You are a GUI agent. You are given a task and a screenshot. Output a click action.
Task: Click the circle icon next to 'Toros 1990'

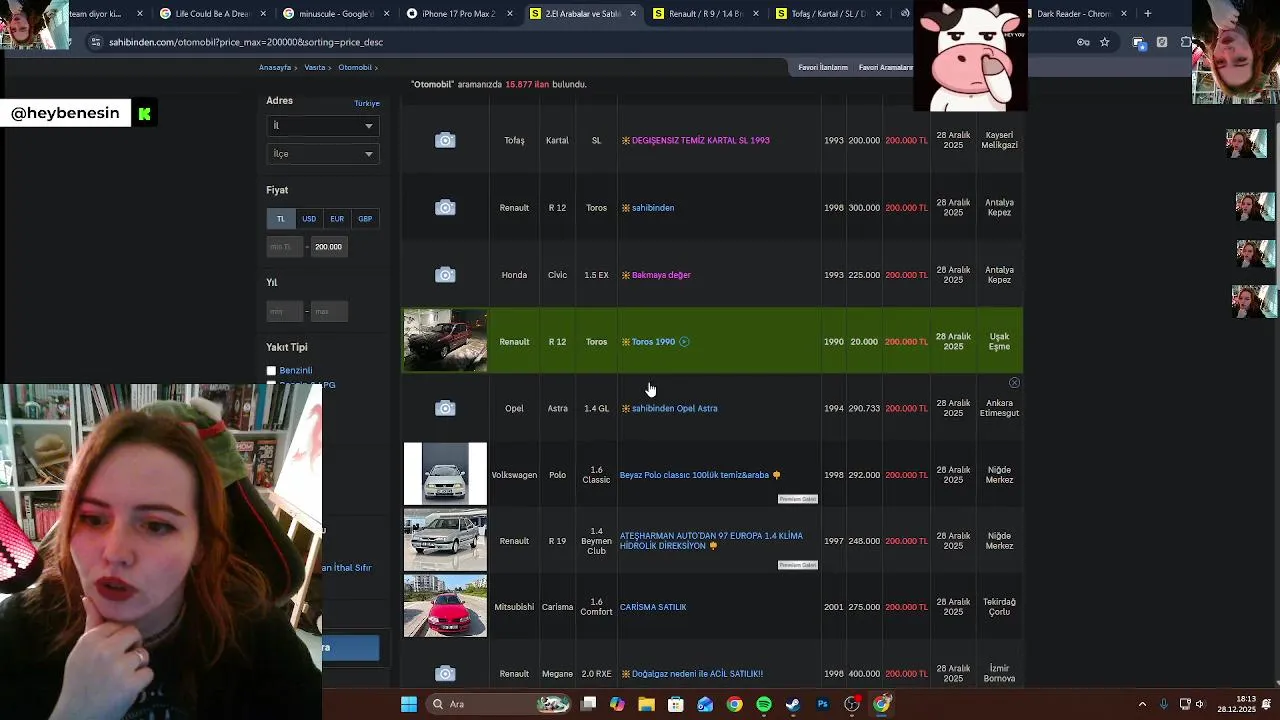(x=684, y=342)
